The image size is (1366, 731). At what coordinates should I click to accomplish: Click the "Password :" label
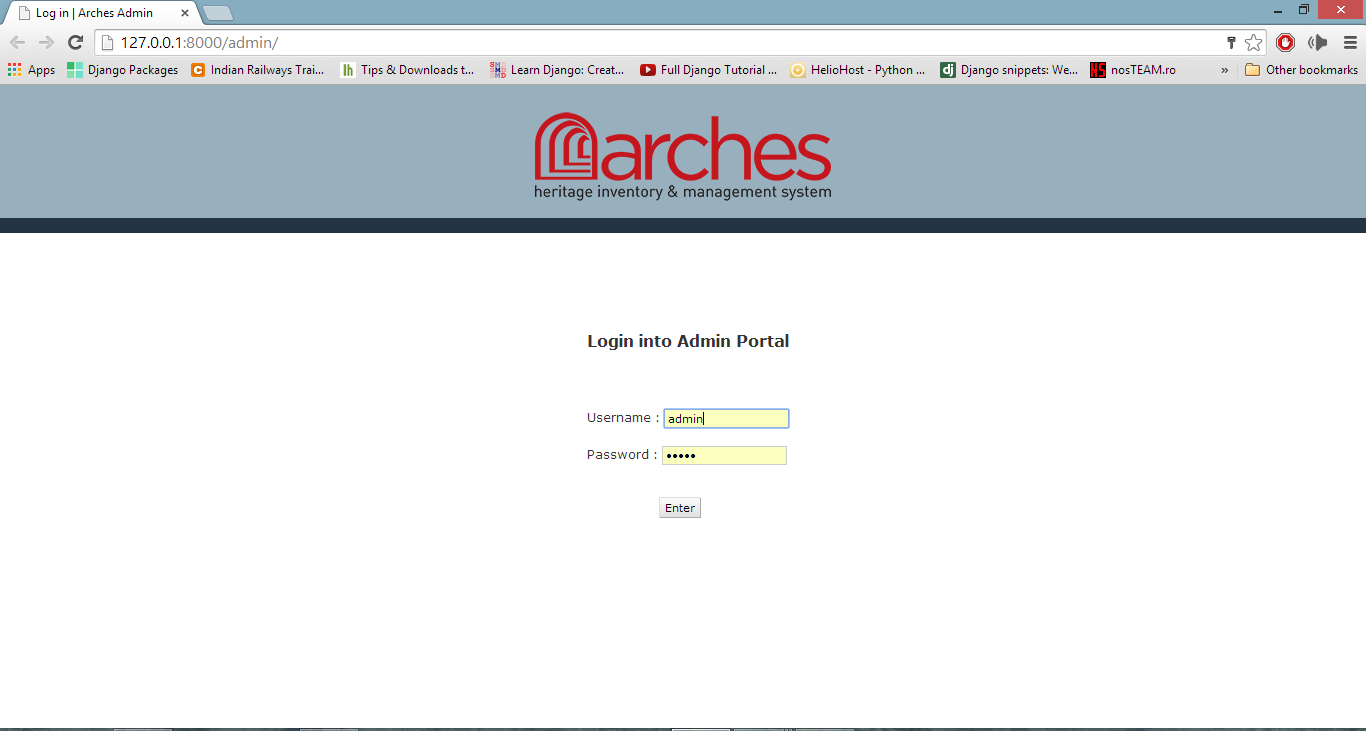(x=622, y=455)
